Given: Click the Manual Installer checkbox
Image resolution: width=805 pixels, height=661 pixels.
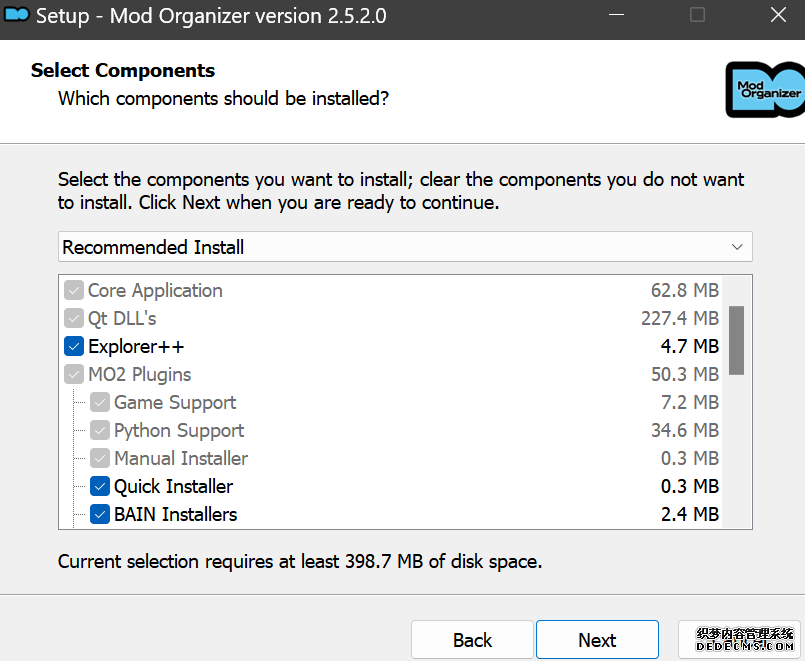Looking at the screenshot, I should point(100,459).
